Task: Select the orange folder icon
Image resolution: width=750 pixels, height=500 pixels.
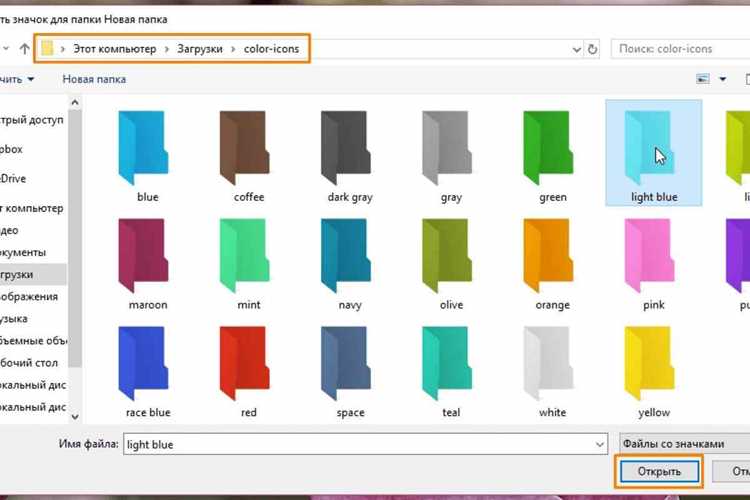Action: (548, 256)
